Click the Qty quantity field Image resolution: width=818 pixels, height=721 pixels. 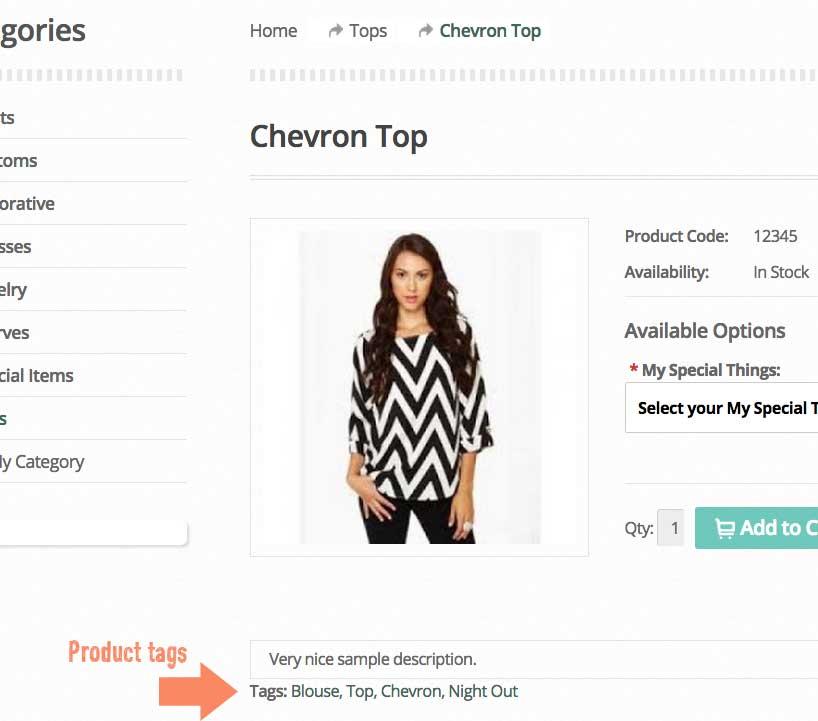pos(674,528)
